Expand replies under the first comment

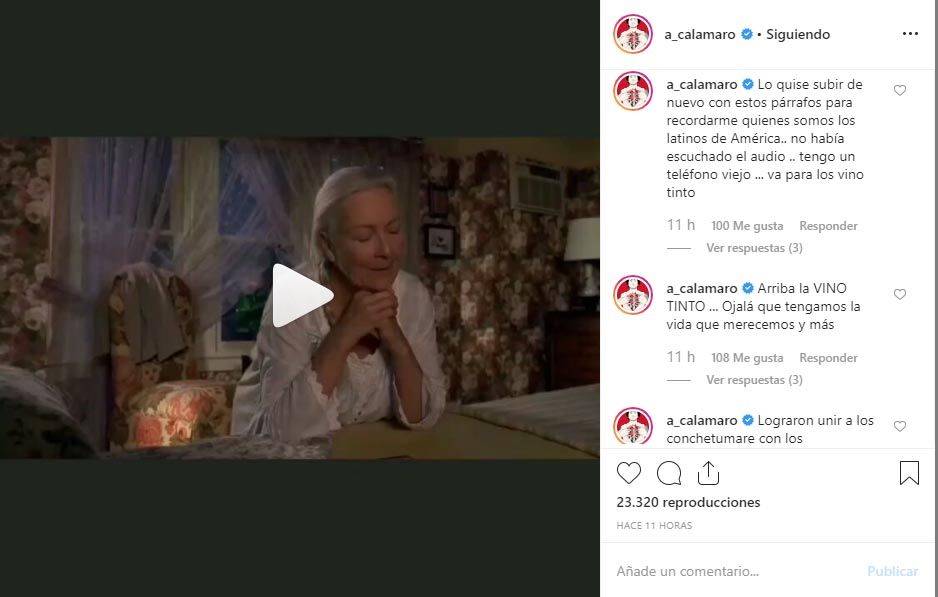tap(754, 248)
